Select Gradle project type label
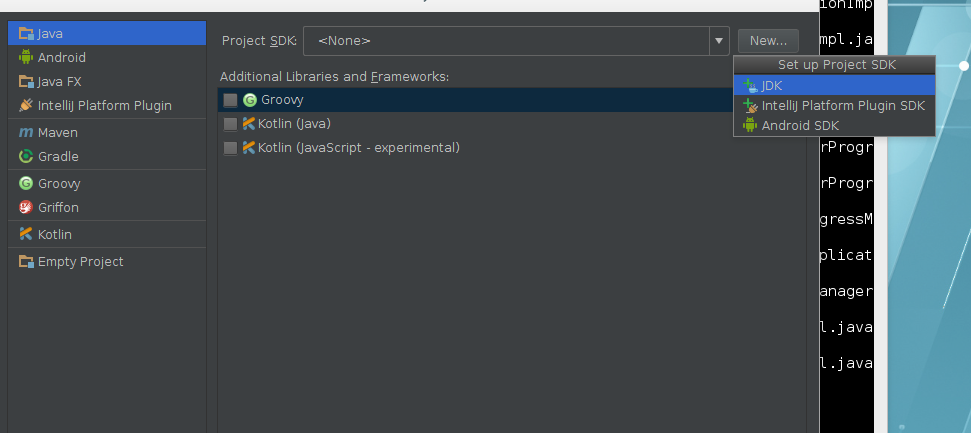971x433 pixels. [58, 157]
